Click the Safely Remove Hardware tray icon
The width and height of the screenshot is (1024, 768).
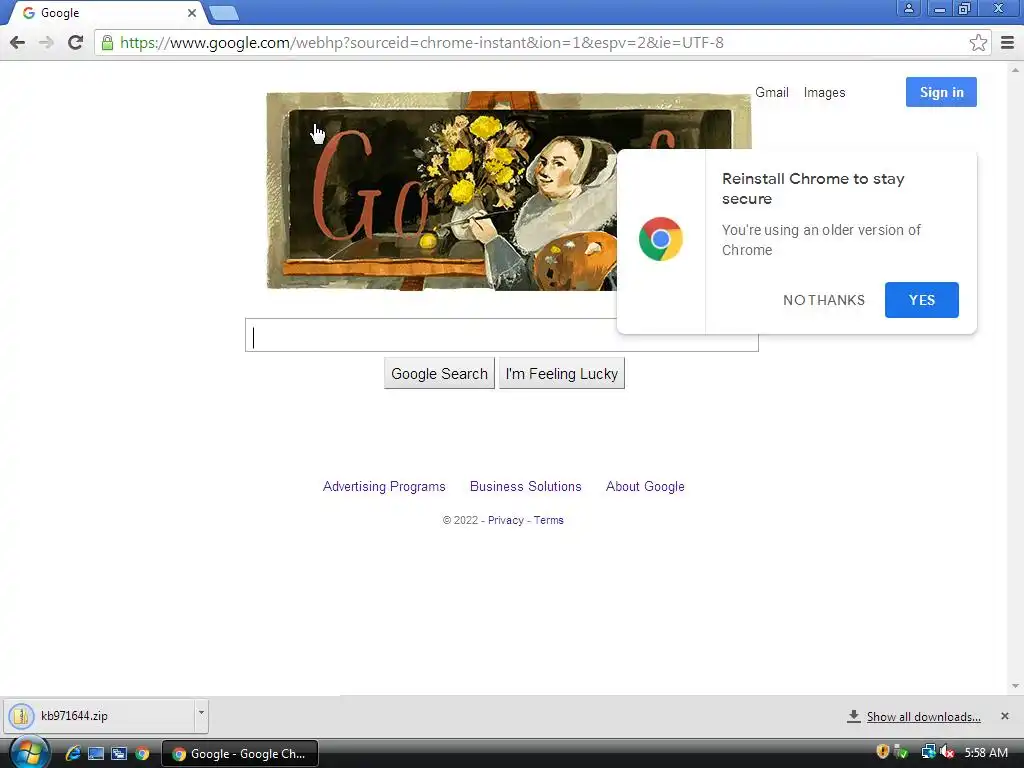[x=901, y=752]
